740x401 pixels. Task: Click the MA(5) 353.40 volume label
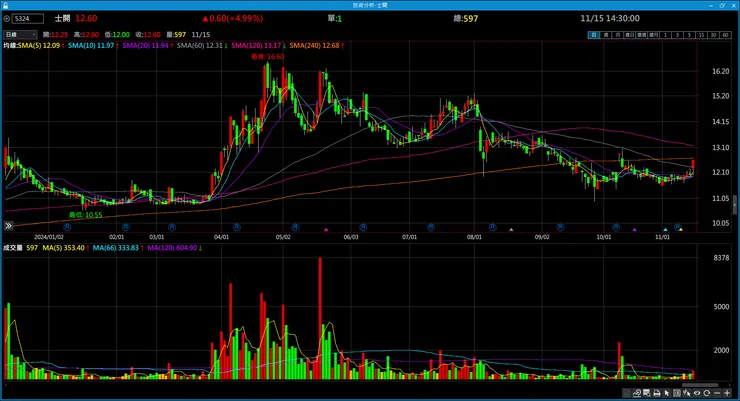(x=64, y=248)
